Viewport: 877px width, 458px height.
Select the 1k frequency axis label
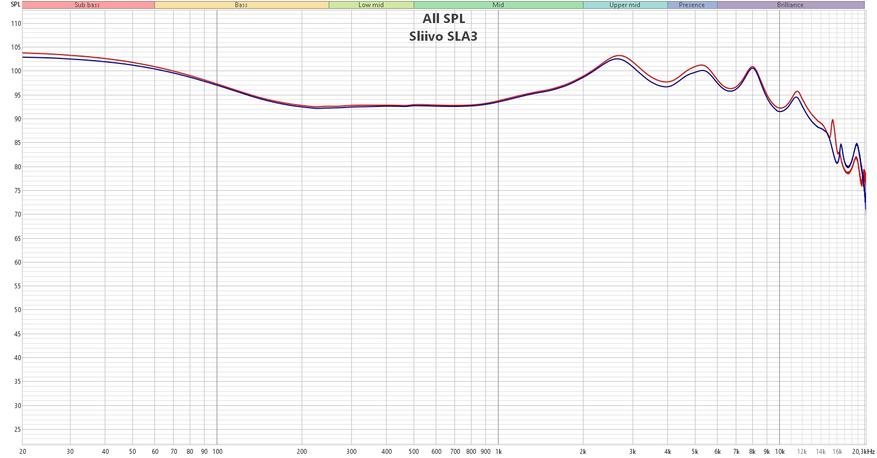coord(498,451)
